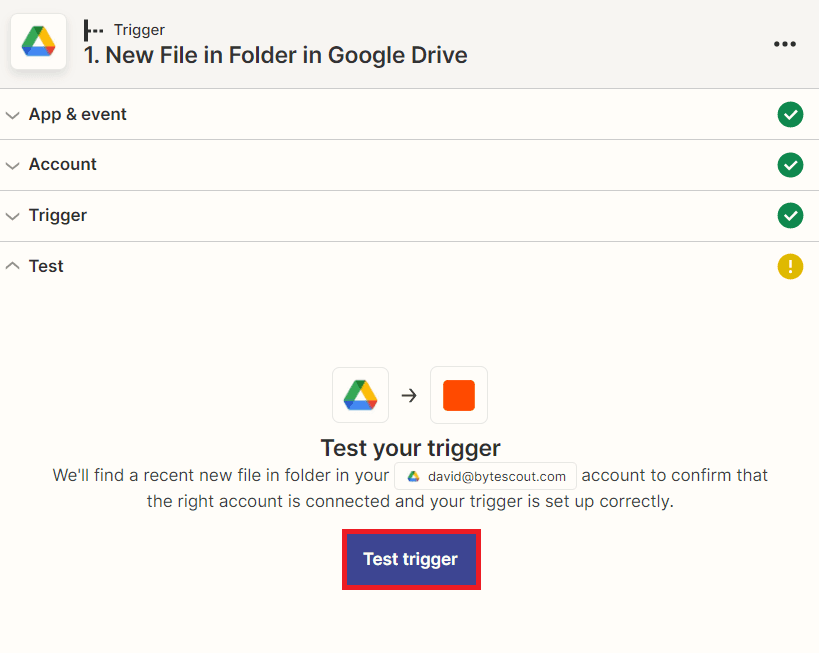This screenshot has height=653, width=819.
Task: Collapse the Test section chevron
Action: click(12, 266)
